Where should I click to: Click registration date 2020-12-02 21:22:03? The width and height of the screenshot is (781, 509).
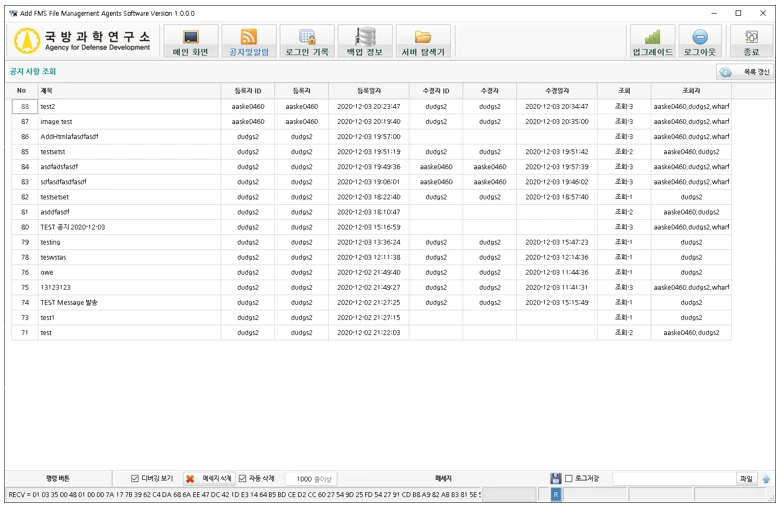[369, 333]
